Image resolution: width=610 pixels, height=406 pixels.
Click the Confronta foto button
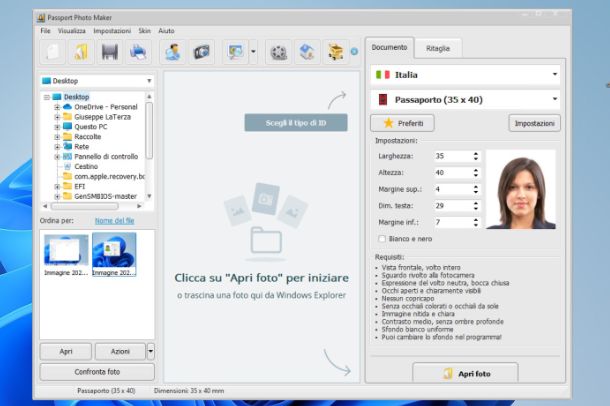(97, 372)
